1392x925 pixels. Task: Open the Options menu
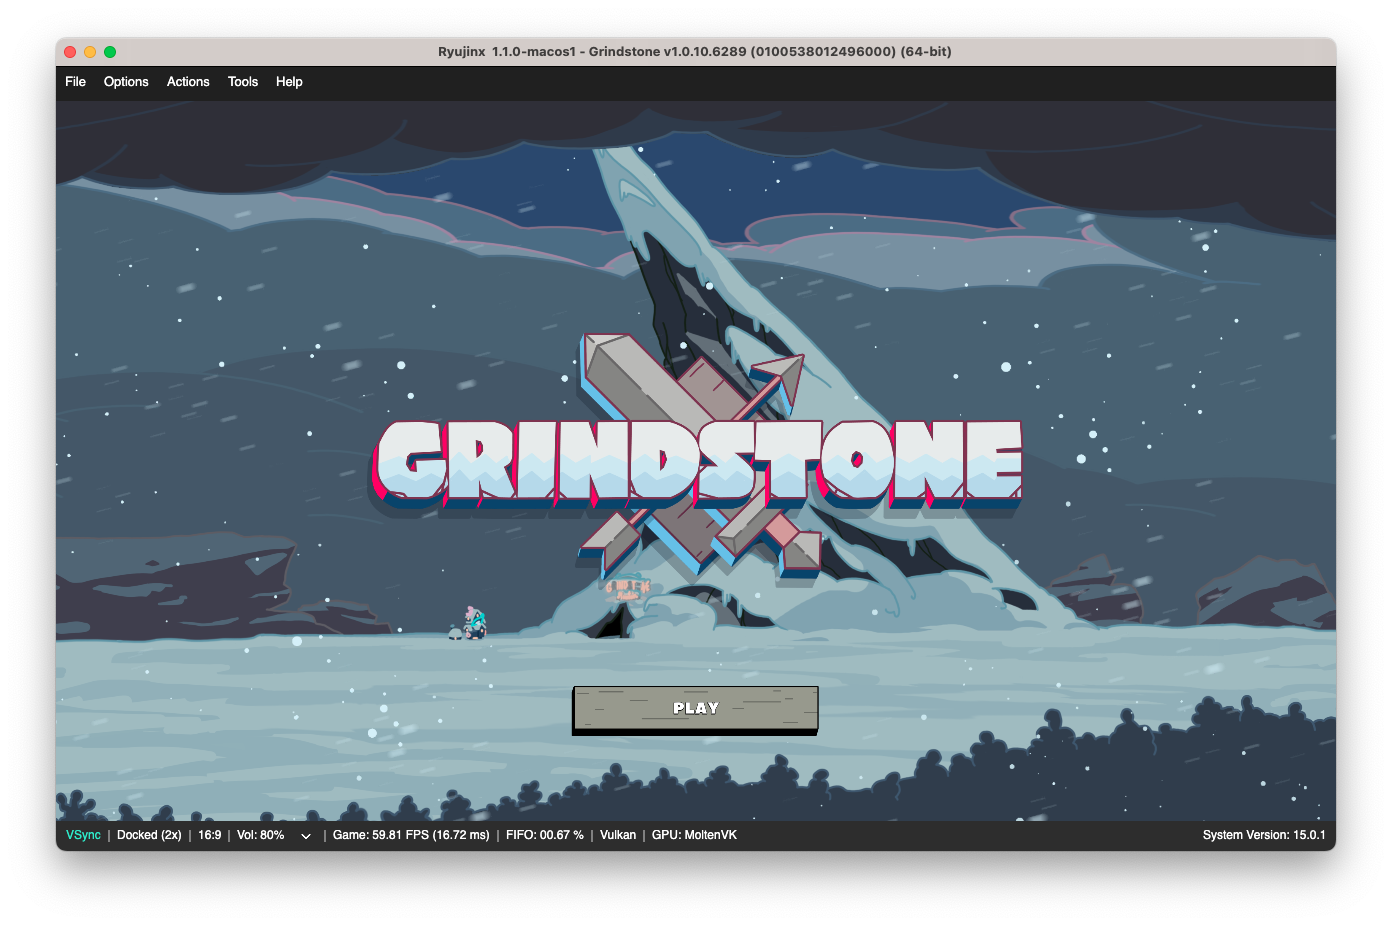point(125,82)
